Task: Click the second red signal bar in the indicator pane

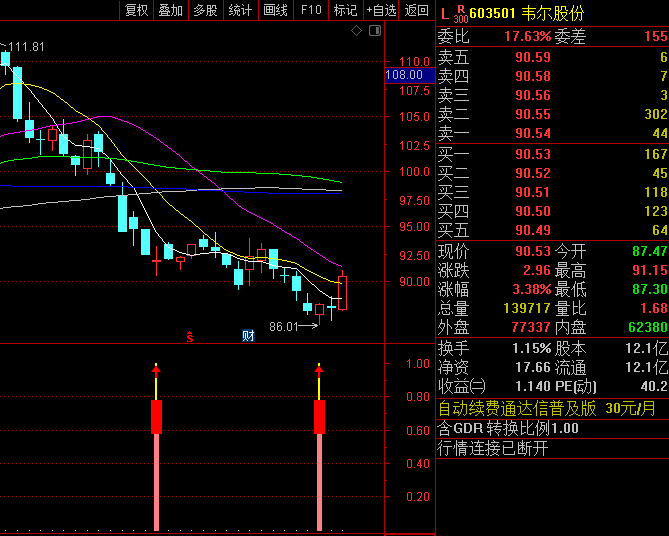Action: [x=319, y=447]
